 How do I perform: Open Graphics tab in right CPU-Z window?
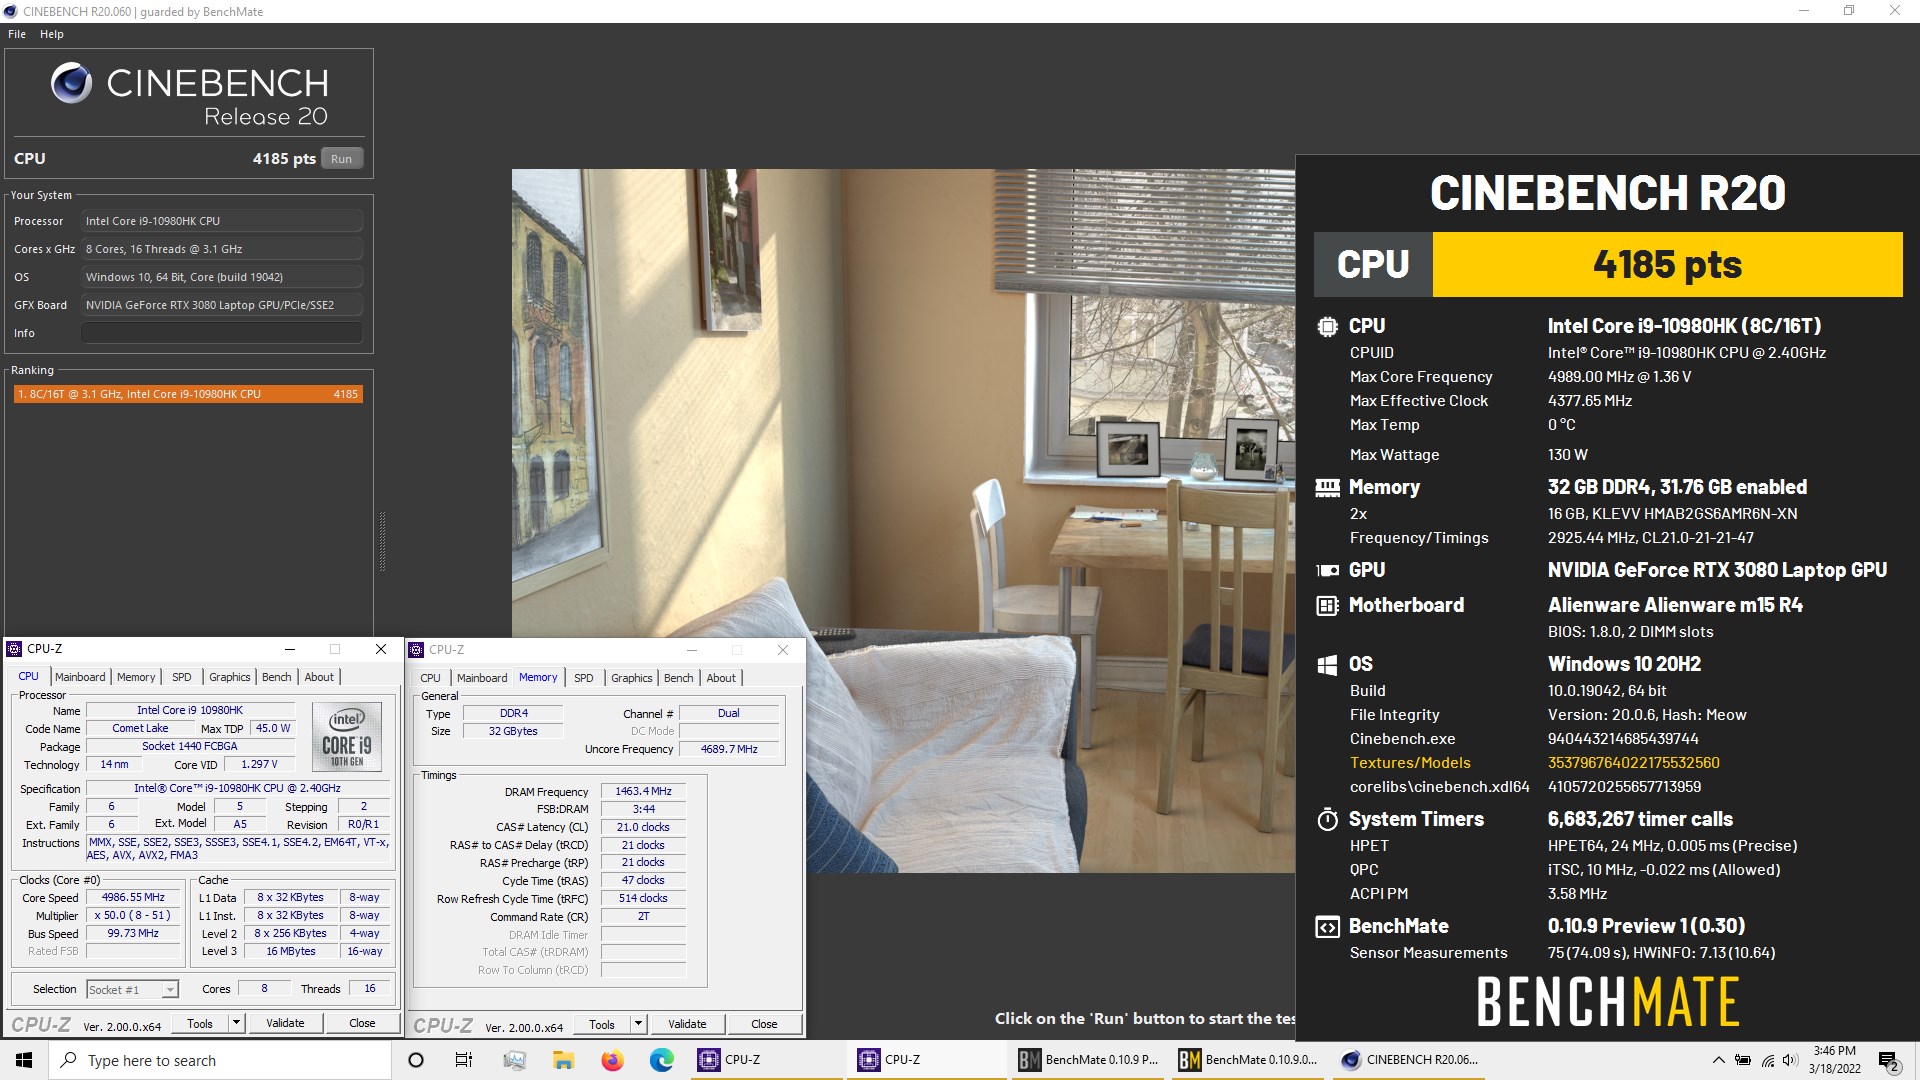pyautogui.click(x=631, y=678)
